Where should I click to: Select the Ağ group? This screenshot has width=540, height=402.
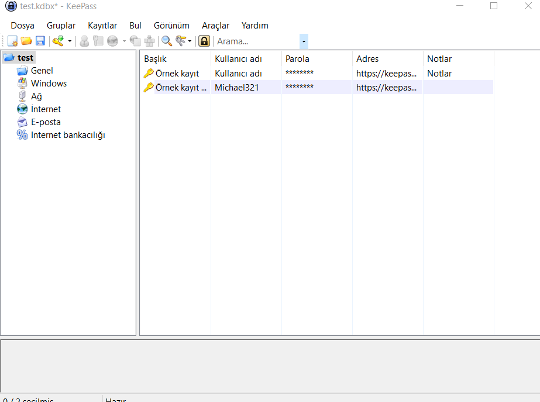click(37, 96)
